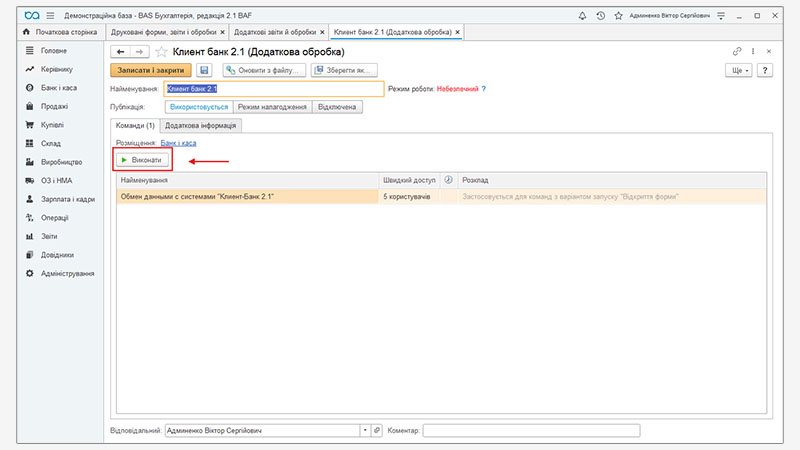The width and height of the screenshot is (800, 450).
Task: Click the Виконати button
Action: pyautogui.click(x=142, y=160)
